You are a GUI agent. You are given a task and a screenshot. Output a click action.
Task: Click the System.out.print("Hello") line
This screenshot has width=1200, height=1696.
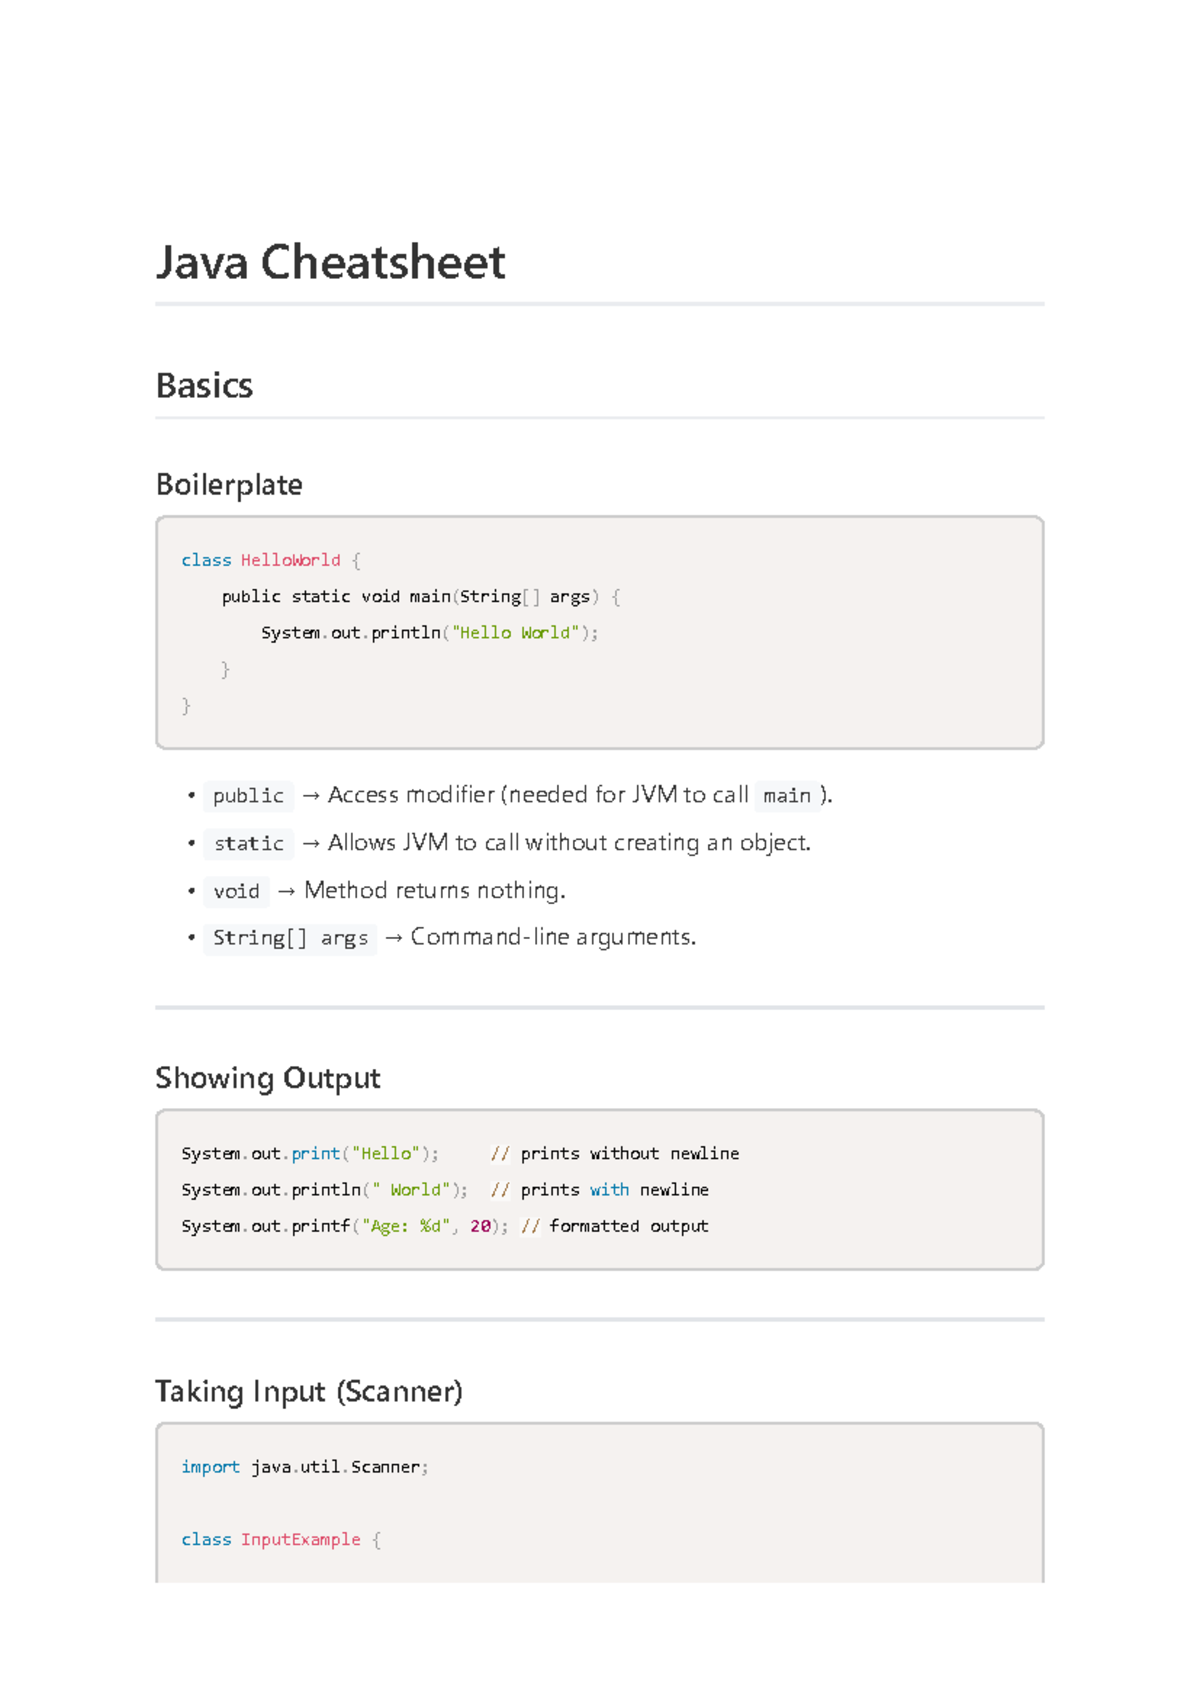point(310,1154)
